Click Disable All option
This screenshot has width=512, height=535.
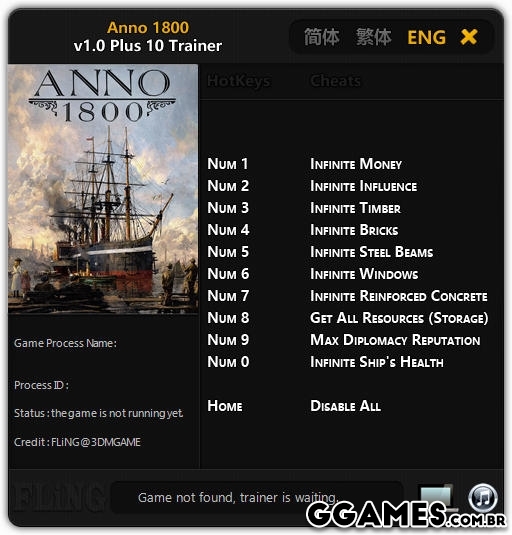coord(345,406)
